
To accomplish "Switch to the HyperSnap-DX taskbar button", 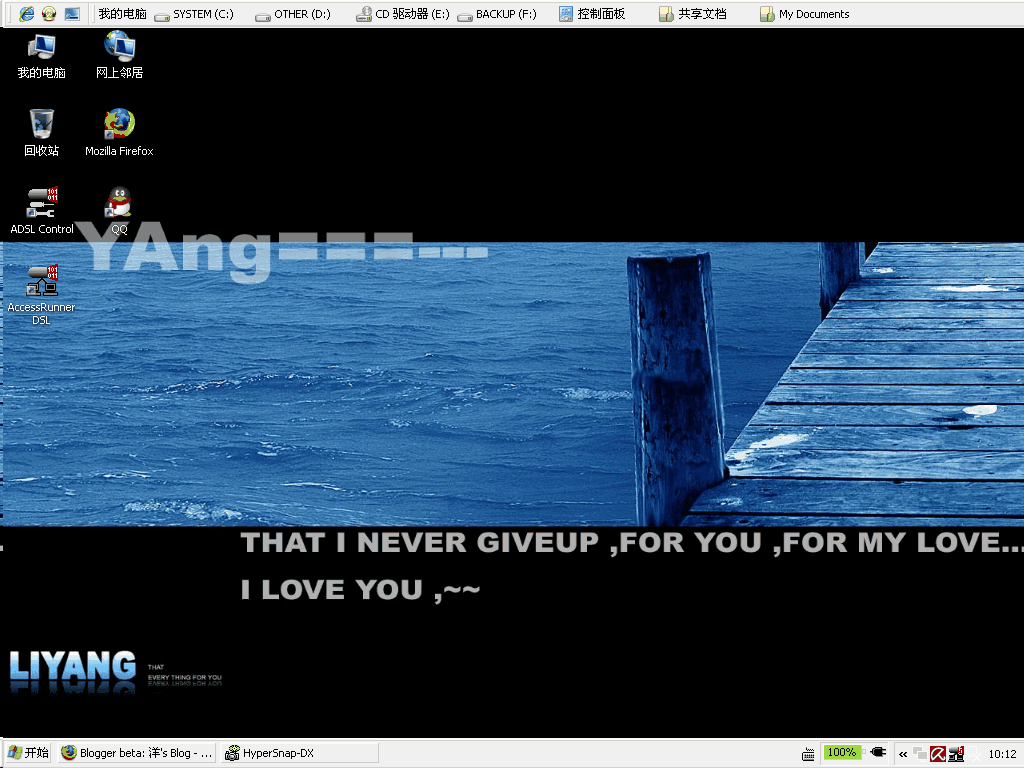I will (x=299, y=753).
